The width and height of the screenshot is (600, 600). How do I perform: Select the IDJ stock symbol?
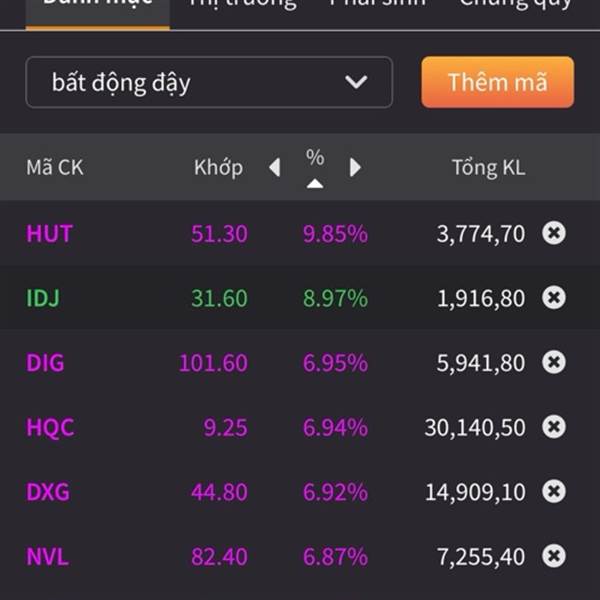[43, 298]
